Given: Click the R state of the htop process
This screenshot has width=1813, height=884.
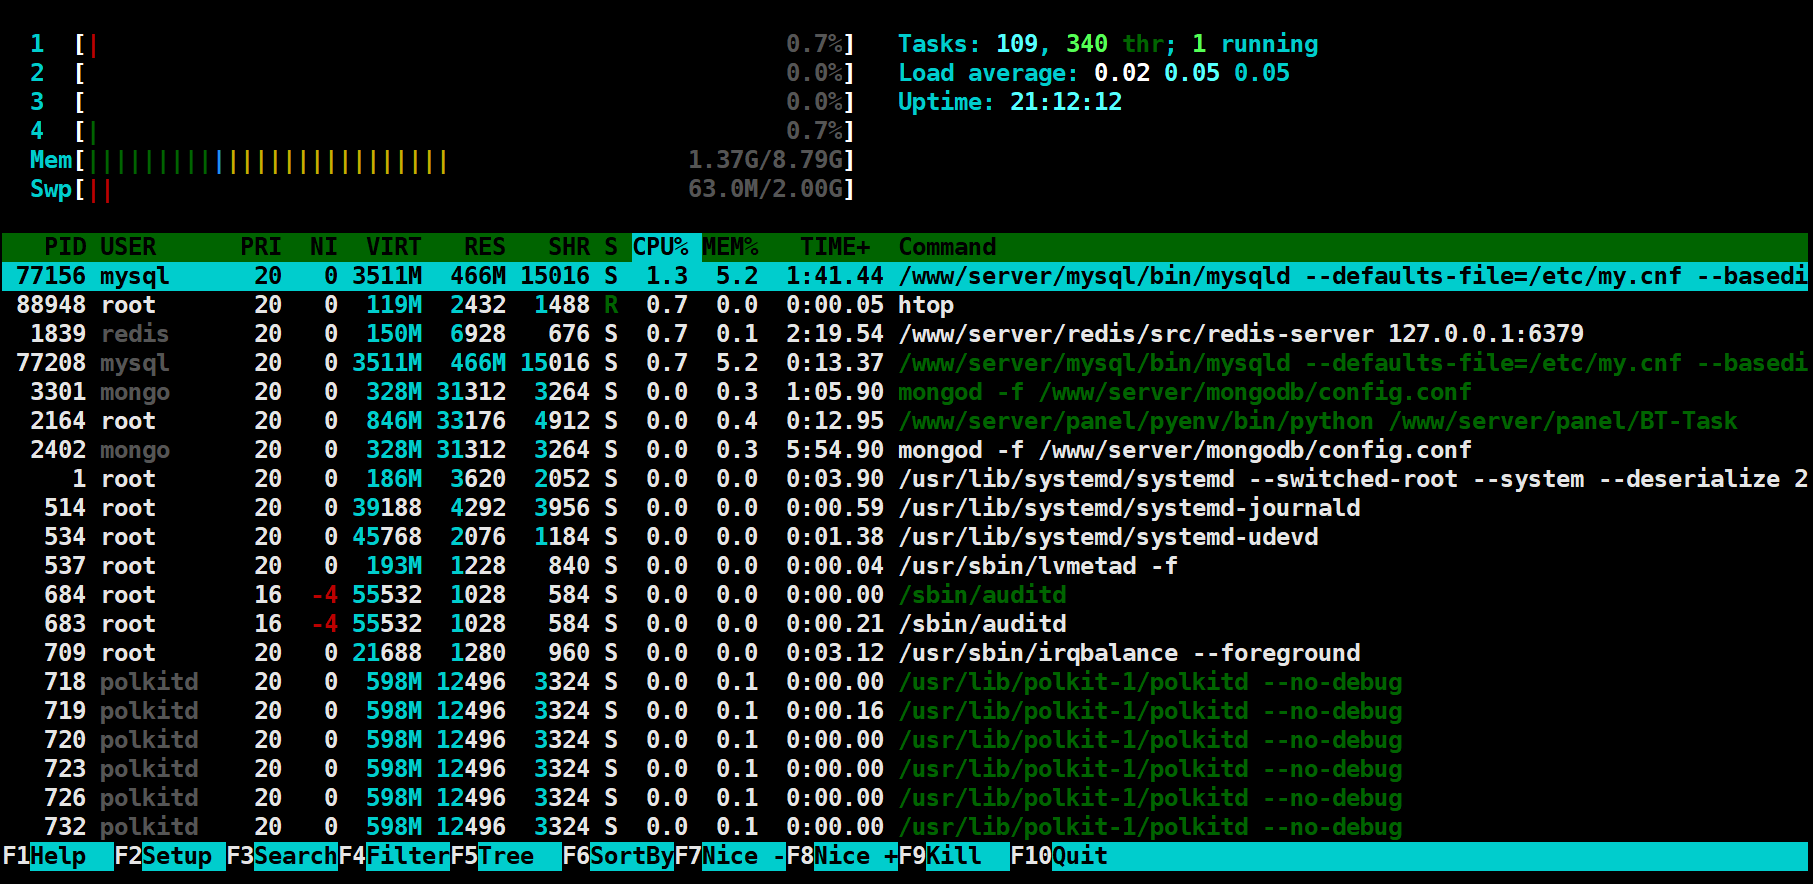Looking at the screenshot, I should click(611, 305).
